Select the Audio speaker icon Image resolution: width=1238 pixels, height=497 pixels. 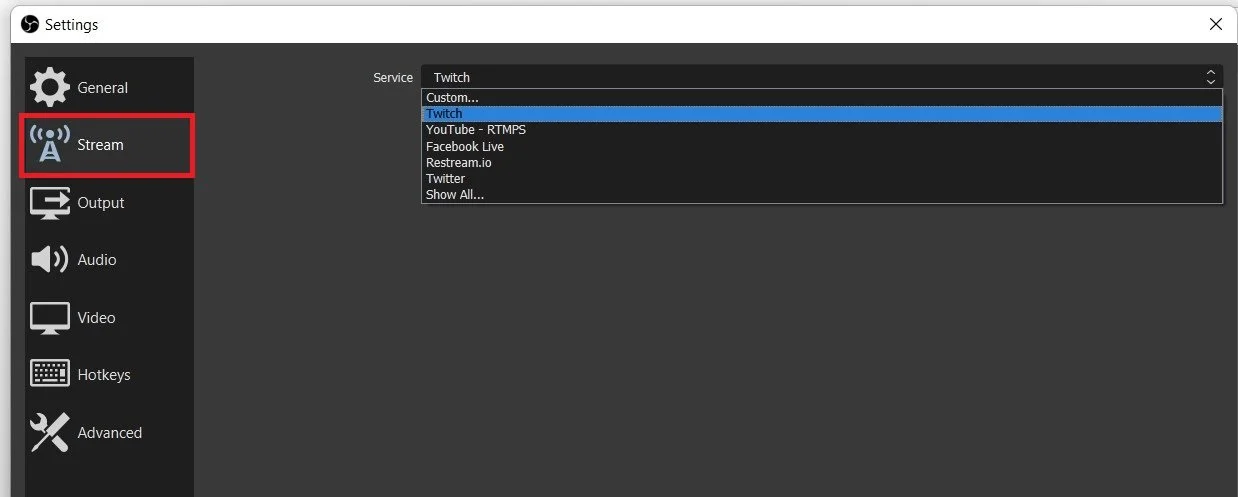[x=50, y=260]
